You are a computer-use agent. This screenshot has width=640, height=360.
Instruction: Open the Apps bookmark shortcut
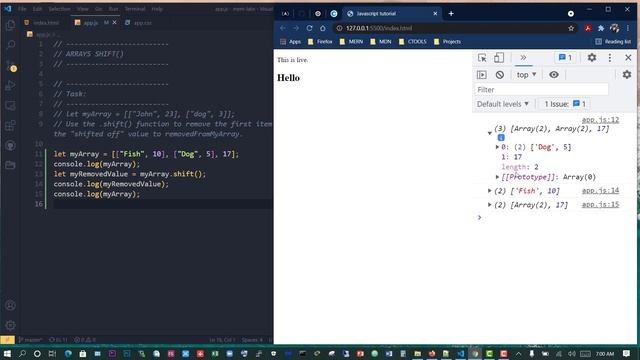click(291, 42)
